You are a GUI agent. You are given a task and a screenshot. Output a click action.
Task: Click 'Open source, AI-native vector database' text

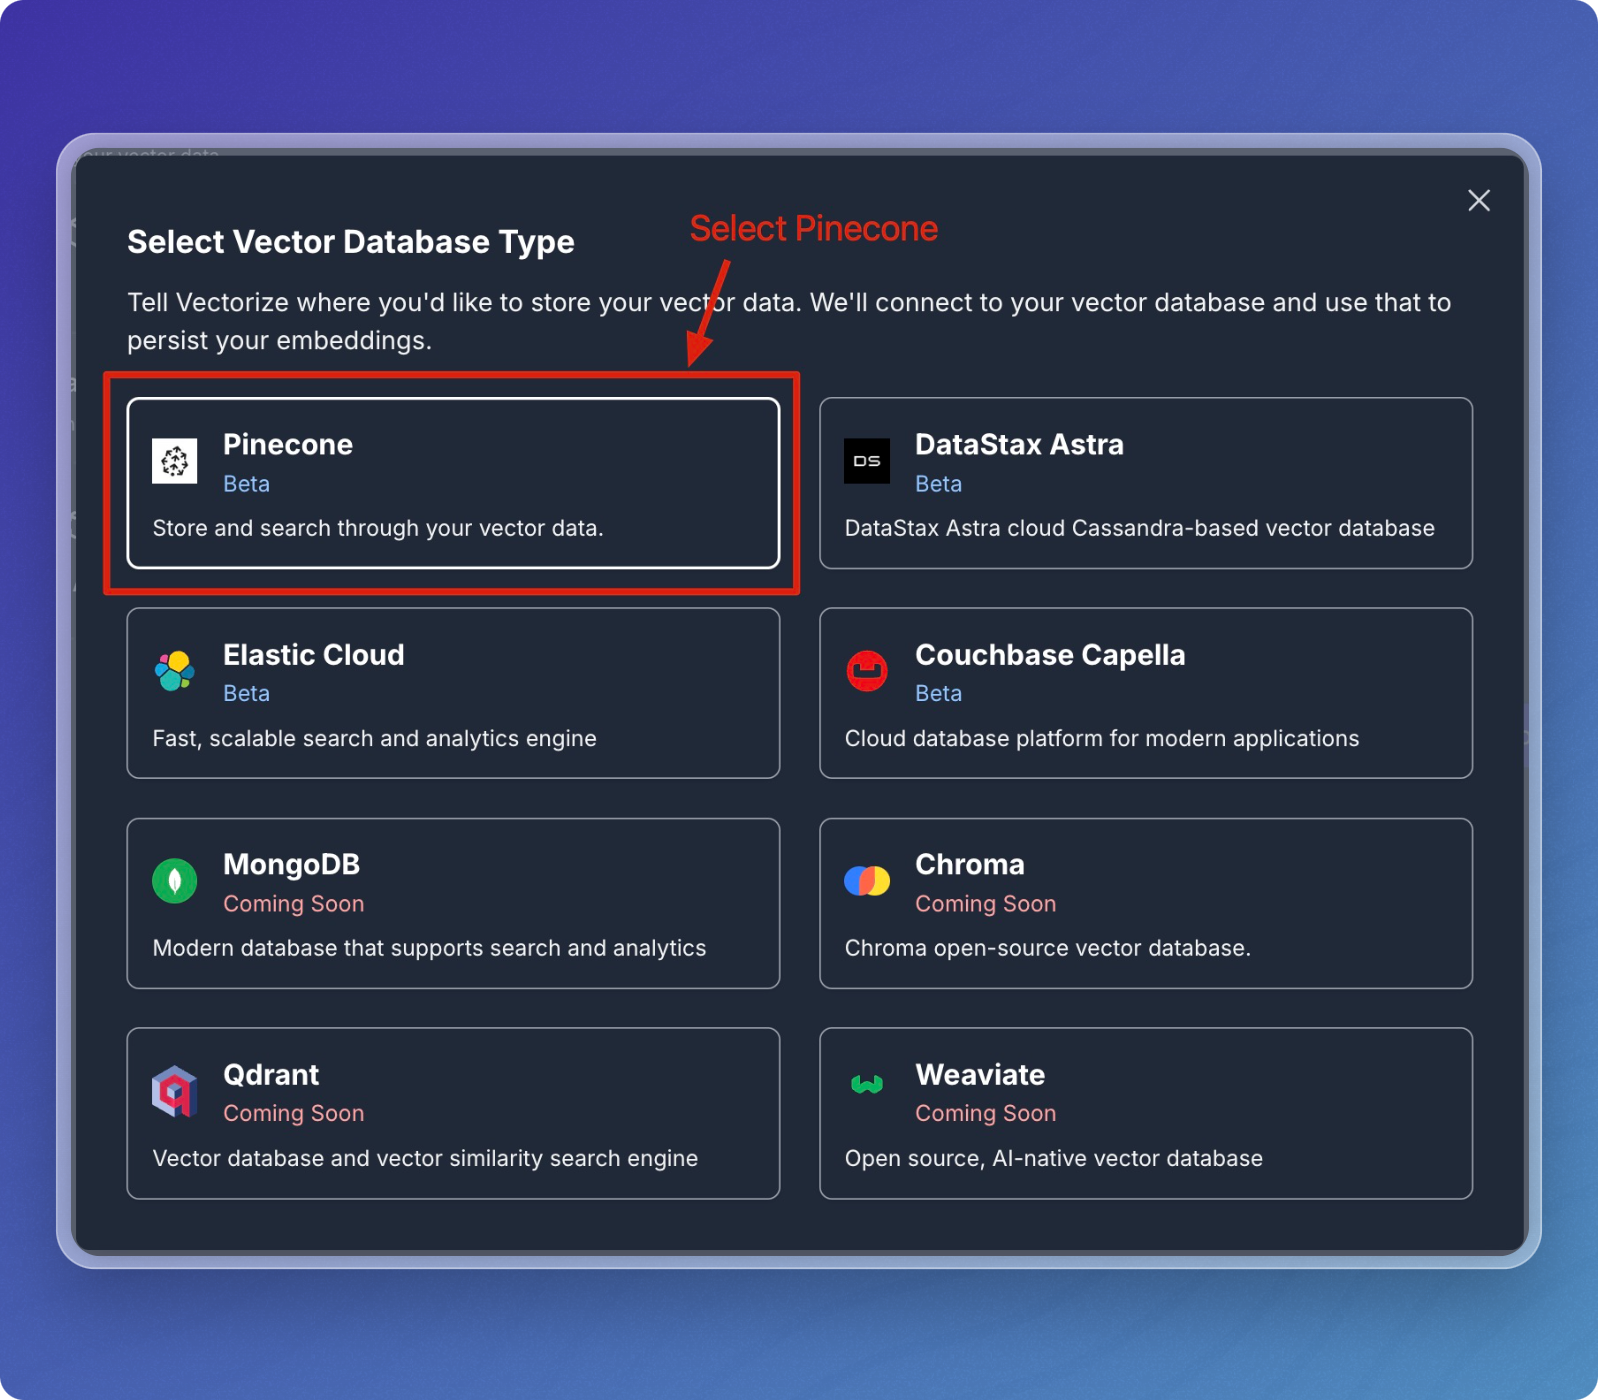1053,1158
